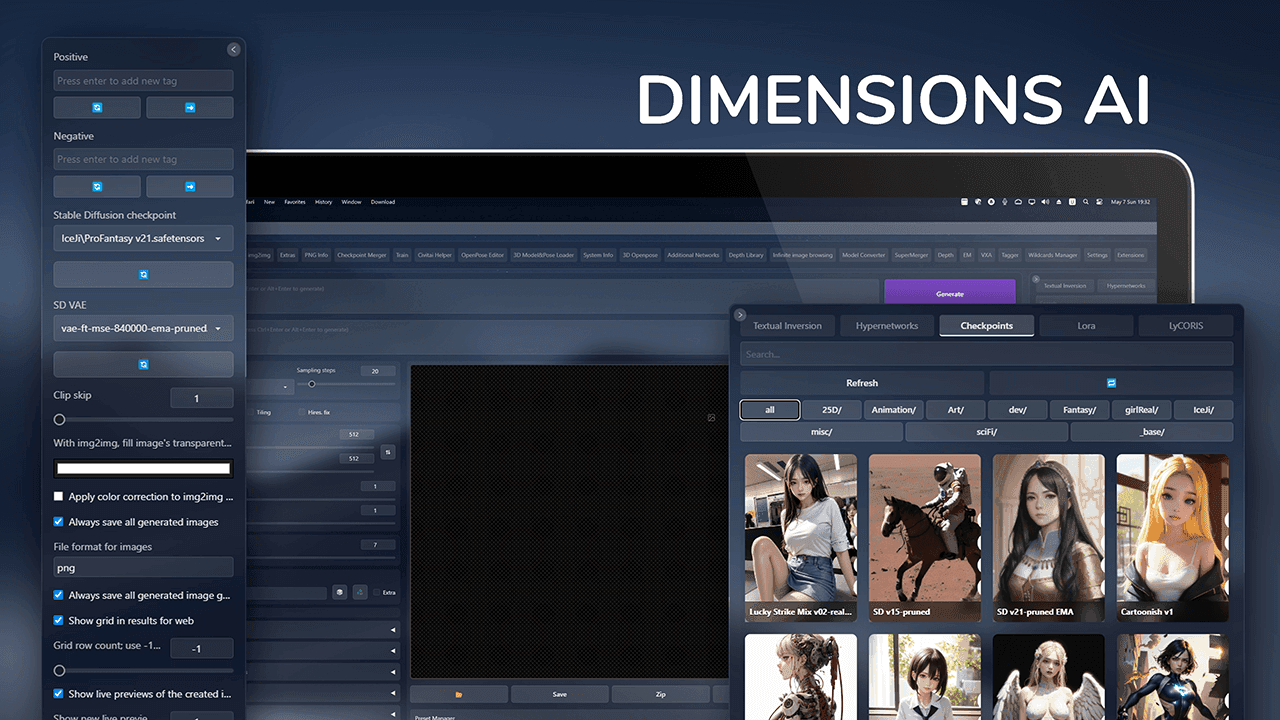Open white fill color swatch for img2img
The width and height of the screenshot is (1280, 720).
point(143,468)
